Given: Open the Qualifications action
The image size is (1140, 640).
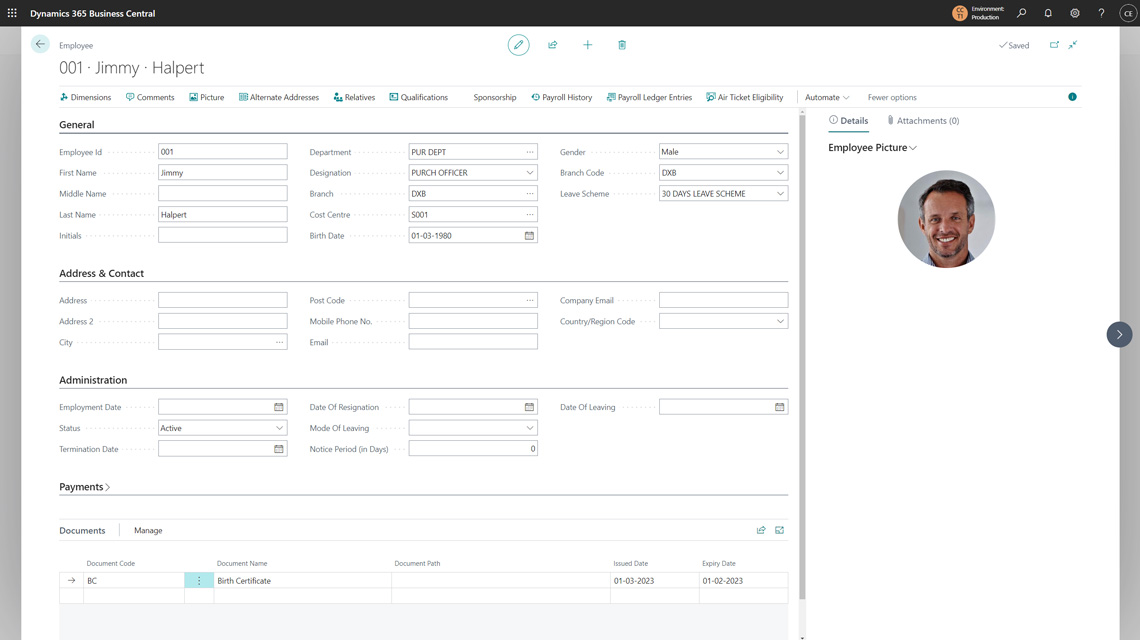Looking at the screenshot, I should (419, 97).
